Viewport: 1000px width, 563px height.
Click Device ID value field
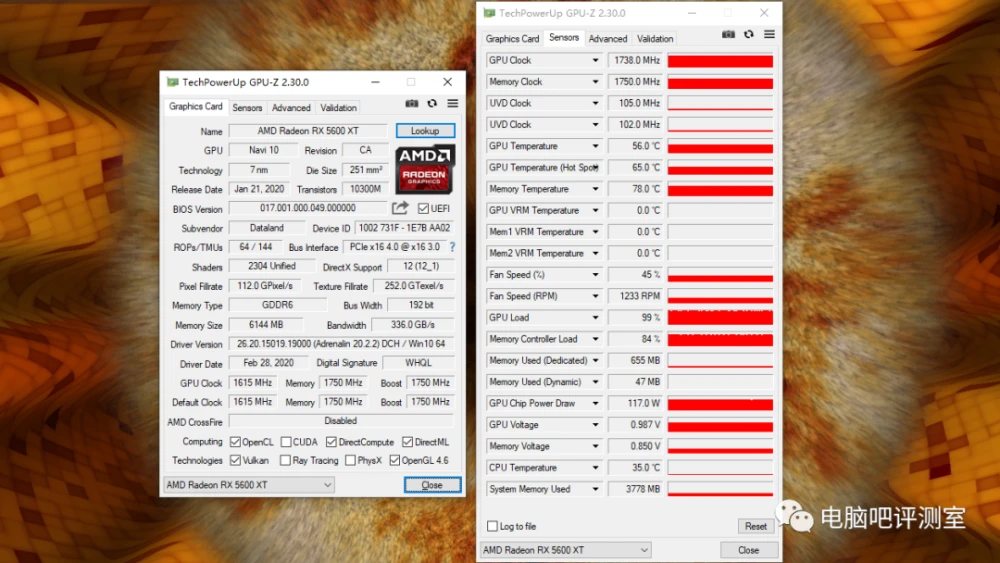coord(404,228)
